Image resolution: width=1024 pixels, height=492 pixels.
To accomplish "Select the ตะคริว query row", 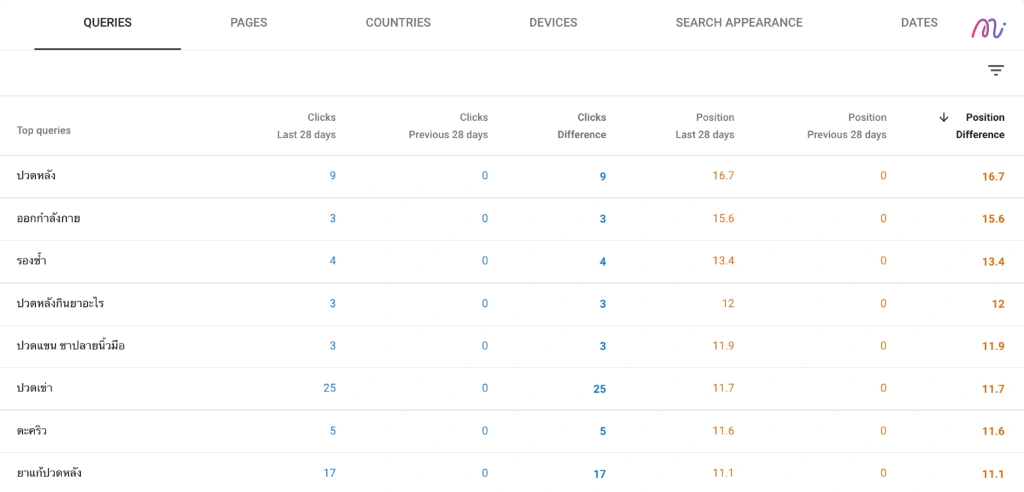I will tap(512, 431).
